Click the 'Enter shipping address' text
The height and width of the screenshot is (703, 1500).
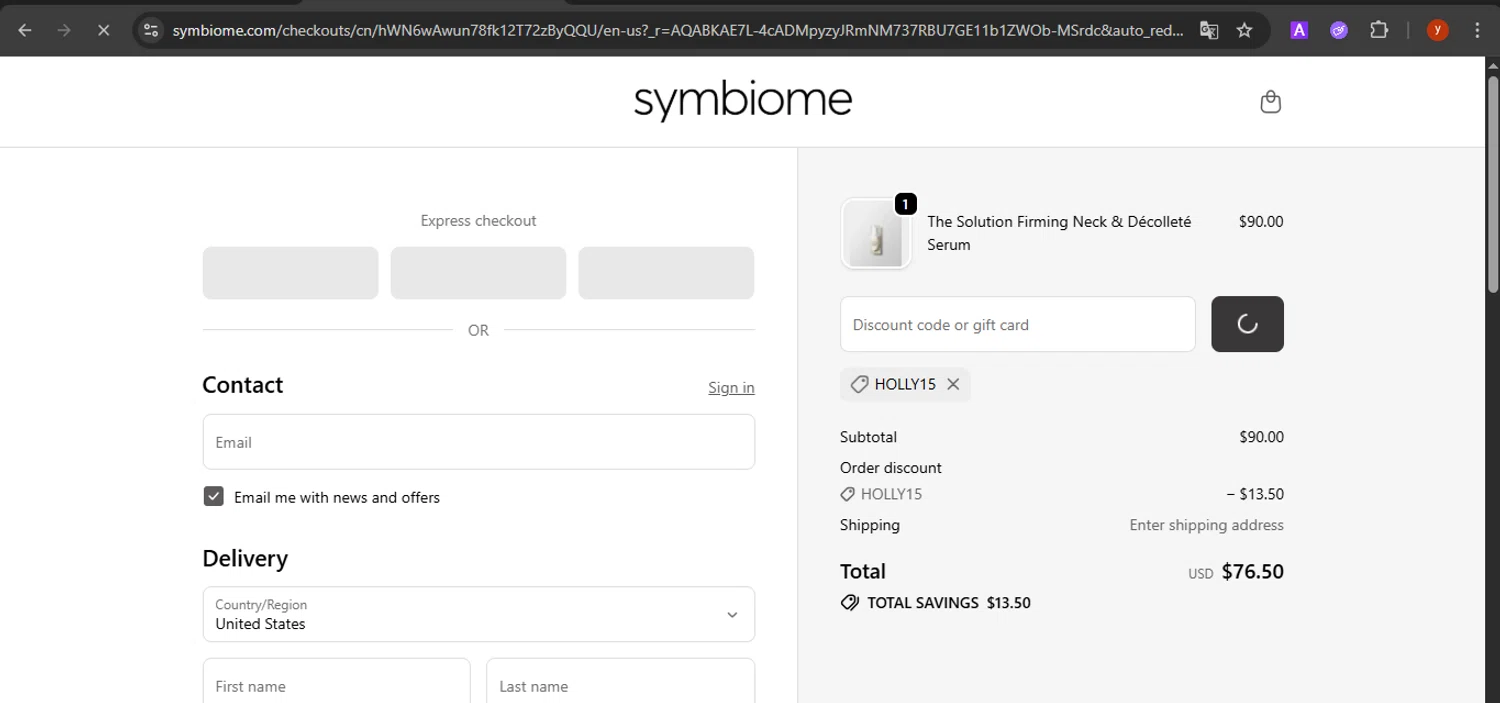click(1206, 525)
